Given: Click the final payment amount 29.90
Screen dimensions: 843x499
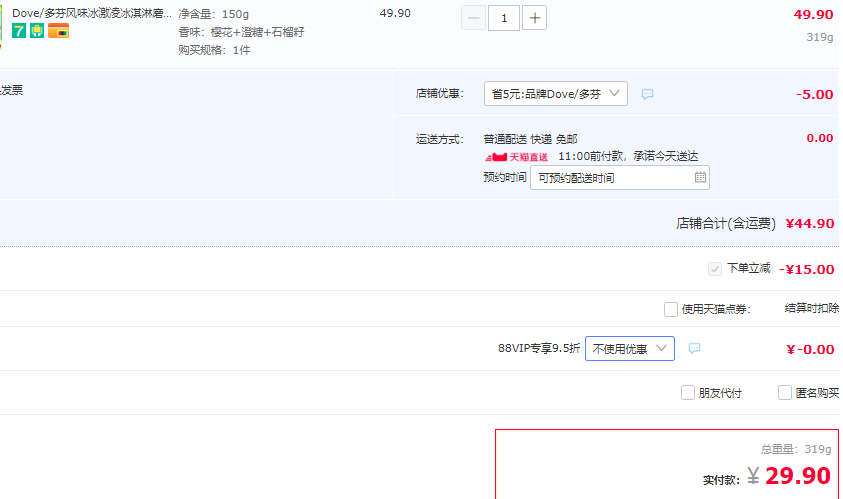Looking at the screenshot, I should (x=798, y=476).
